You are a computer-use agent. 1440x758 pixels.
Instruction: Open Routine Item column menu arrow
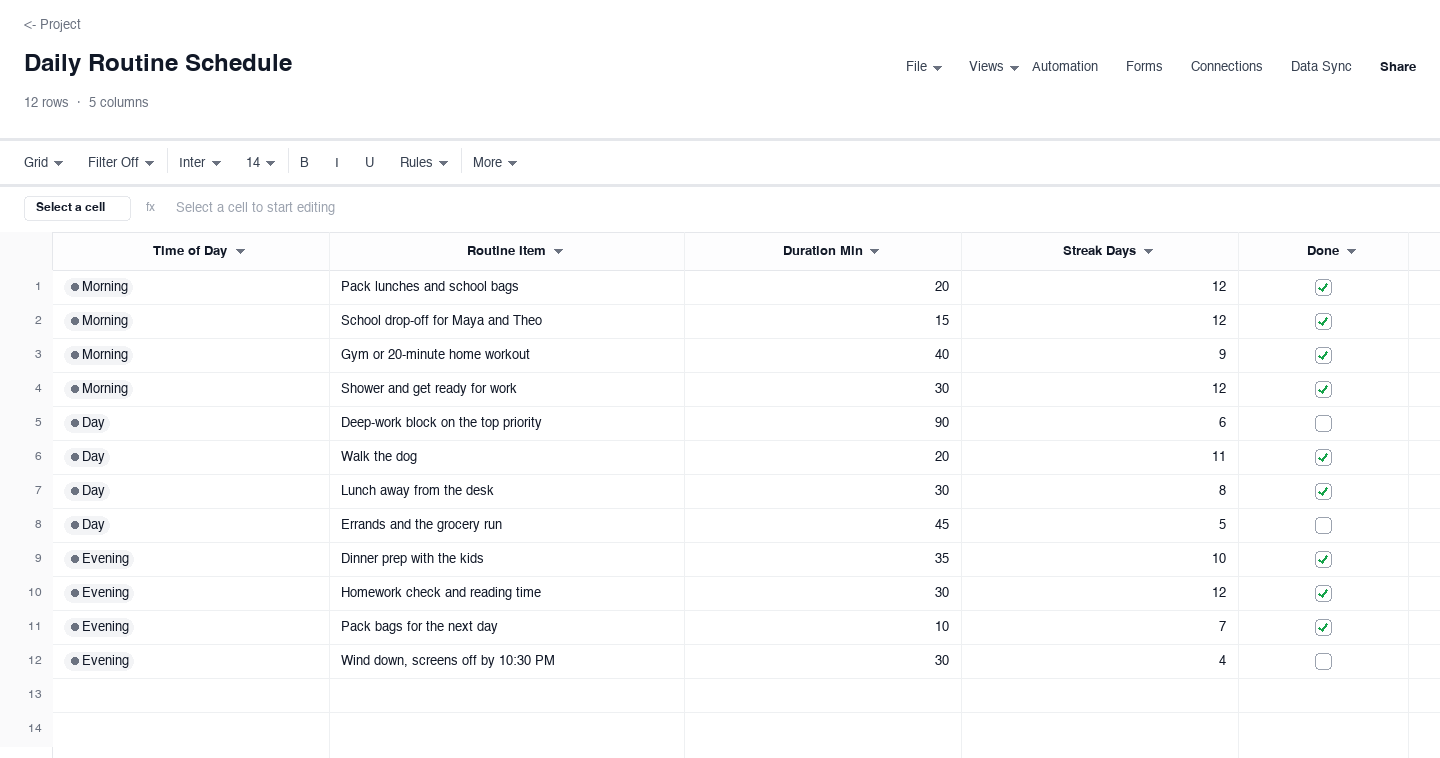point(558,252)
